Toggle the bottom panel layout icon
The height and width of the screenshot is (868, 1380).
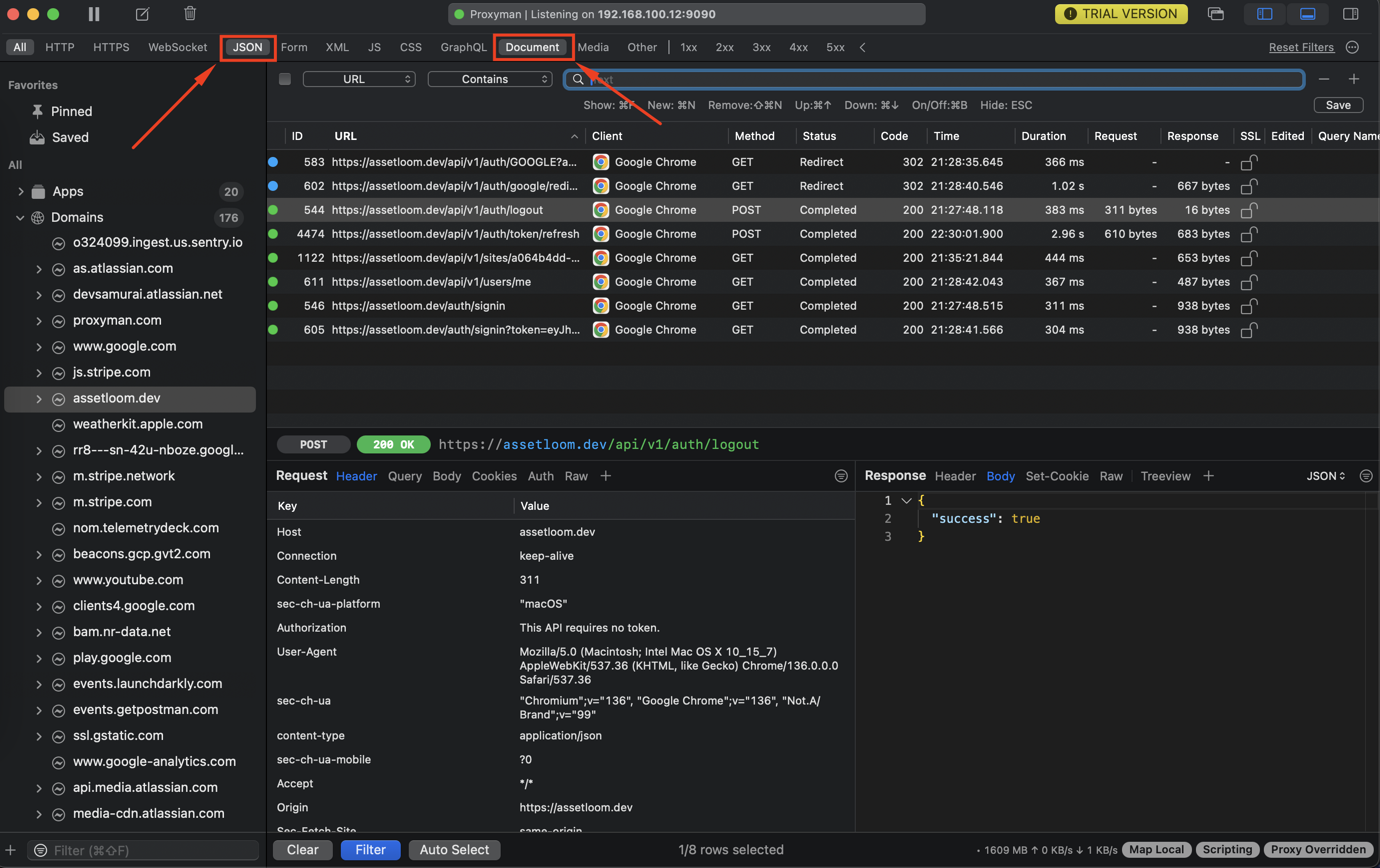[x=1307, y=14]
